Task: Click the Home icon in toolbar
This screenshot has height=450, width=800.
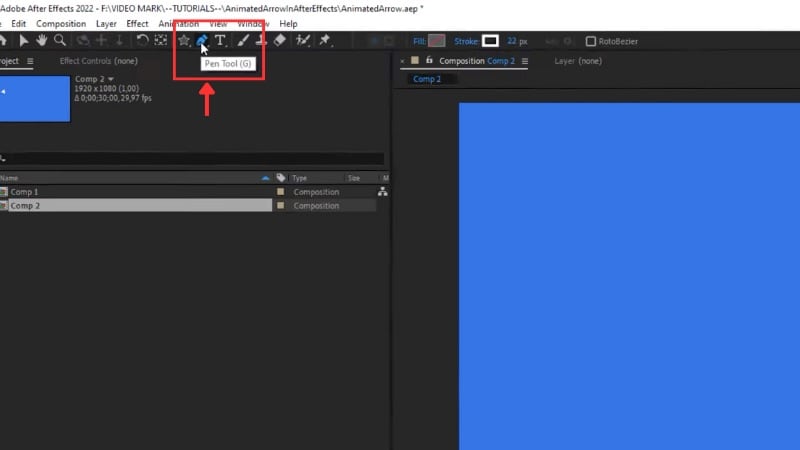Action: (3, 40)
